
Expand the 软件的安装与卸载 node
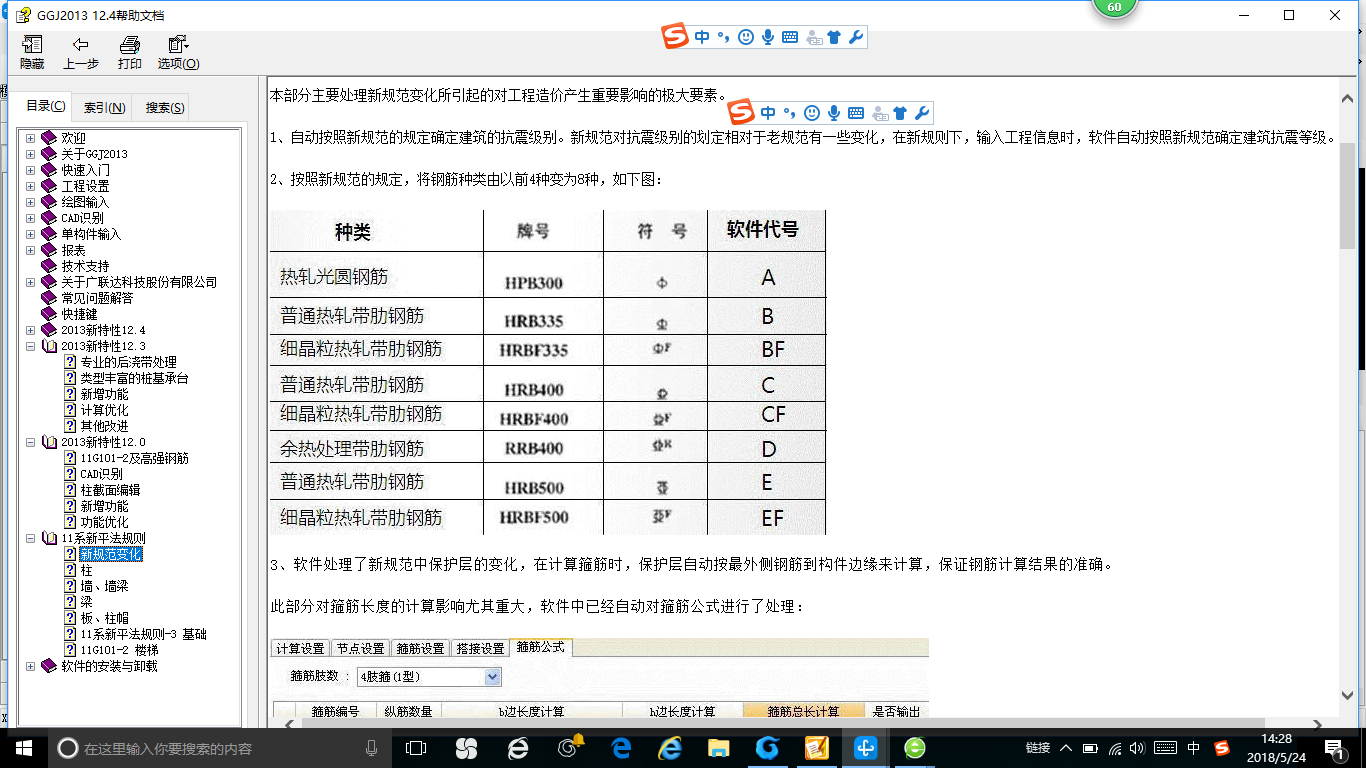31,666
